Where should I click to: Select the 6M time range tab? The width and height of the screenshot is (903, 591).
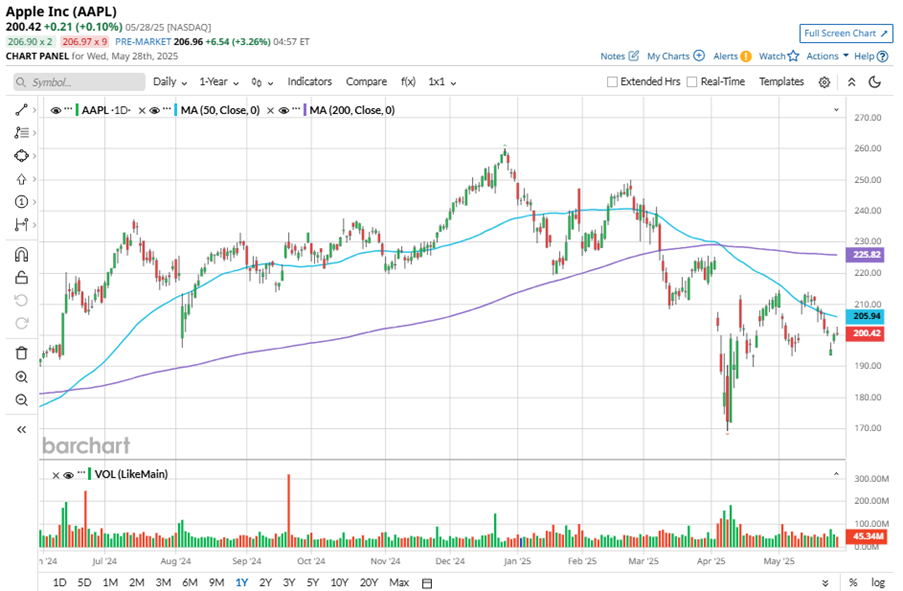[189, 582]
